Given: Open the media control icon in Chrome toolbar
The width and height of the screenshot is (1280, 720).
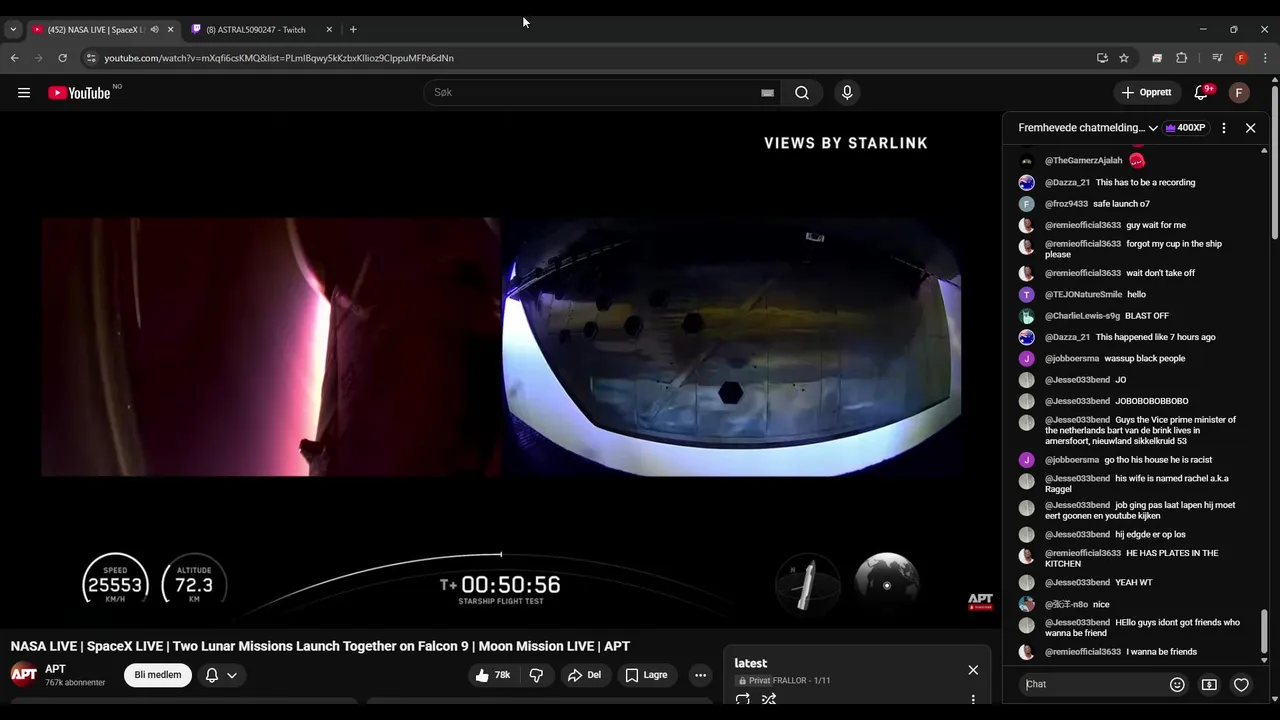Looking at the screenshot, I should (1217, 58).
